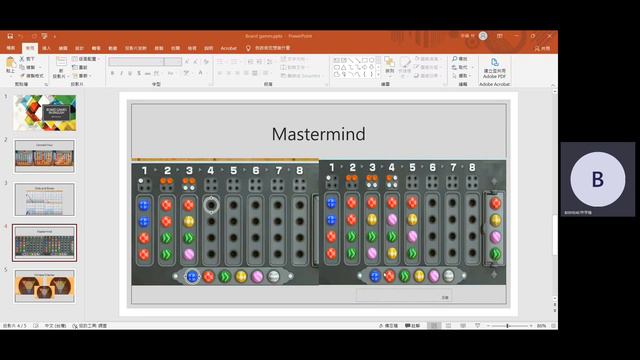The width and height of the screenshot is (640, 360).
Task: Select the triangle shape in shapes gallery
Action: click(x=344, y=67)
